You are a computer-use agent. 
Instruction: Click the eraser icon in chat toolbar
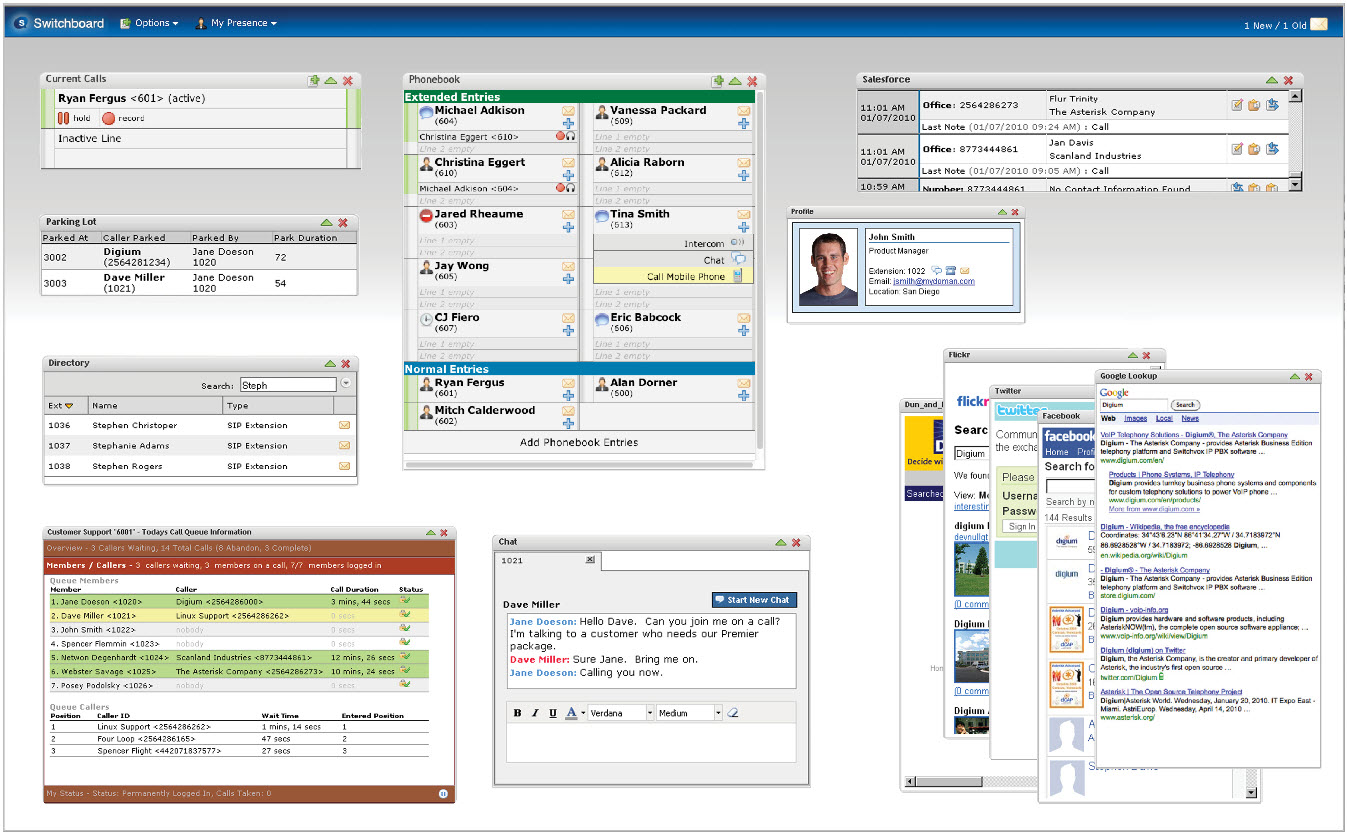(732, 713)
